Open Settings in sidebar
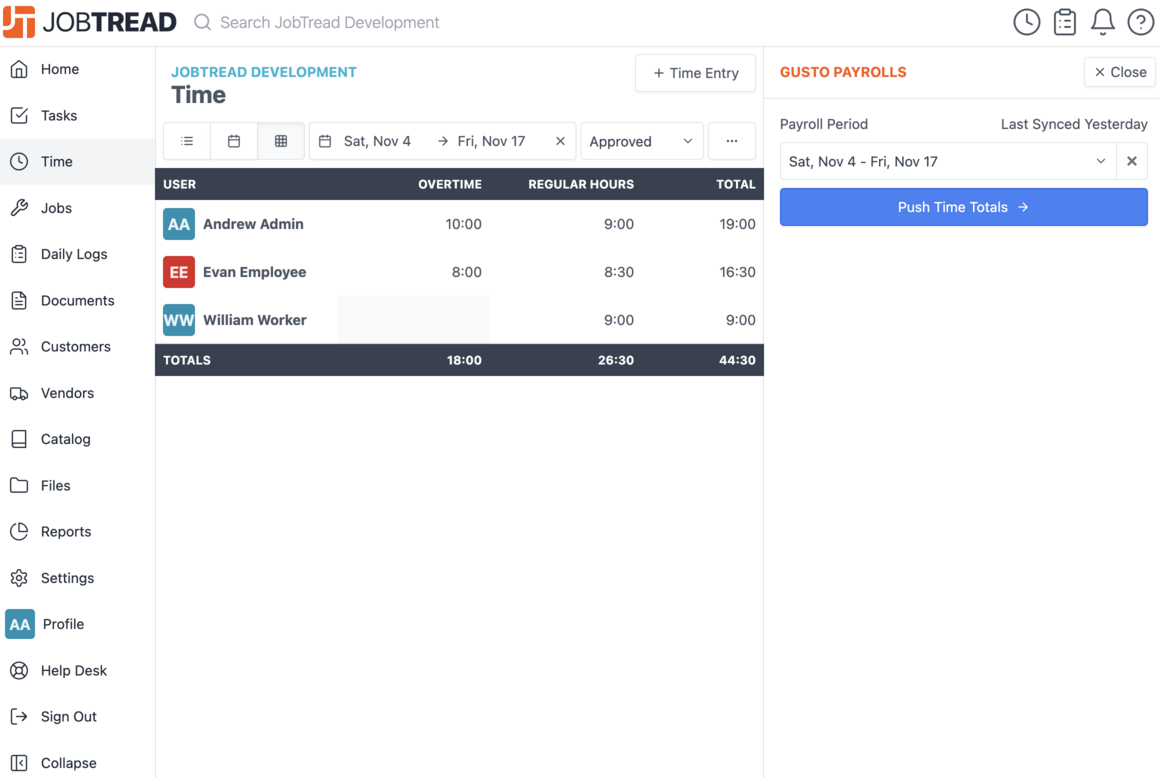1160x778 pixels. [x=77, y=578]
